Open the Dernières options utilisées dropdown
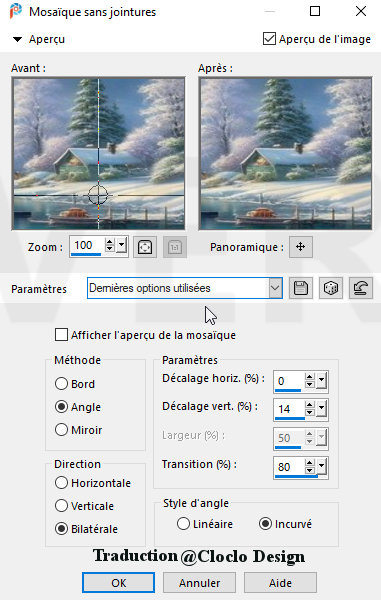This screenshot has width=381, height=600. tap(275, 288)
